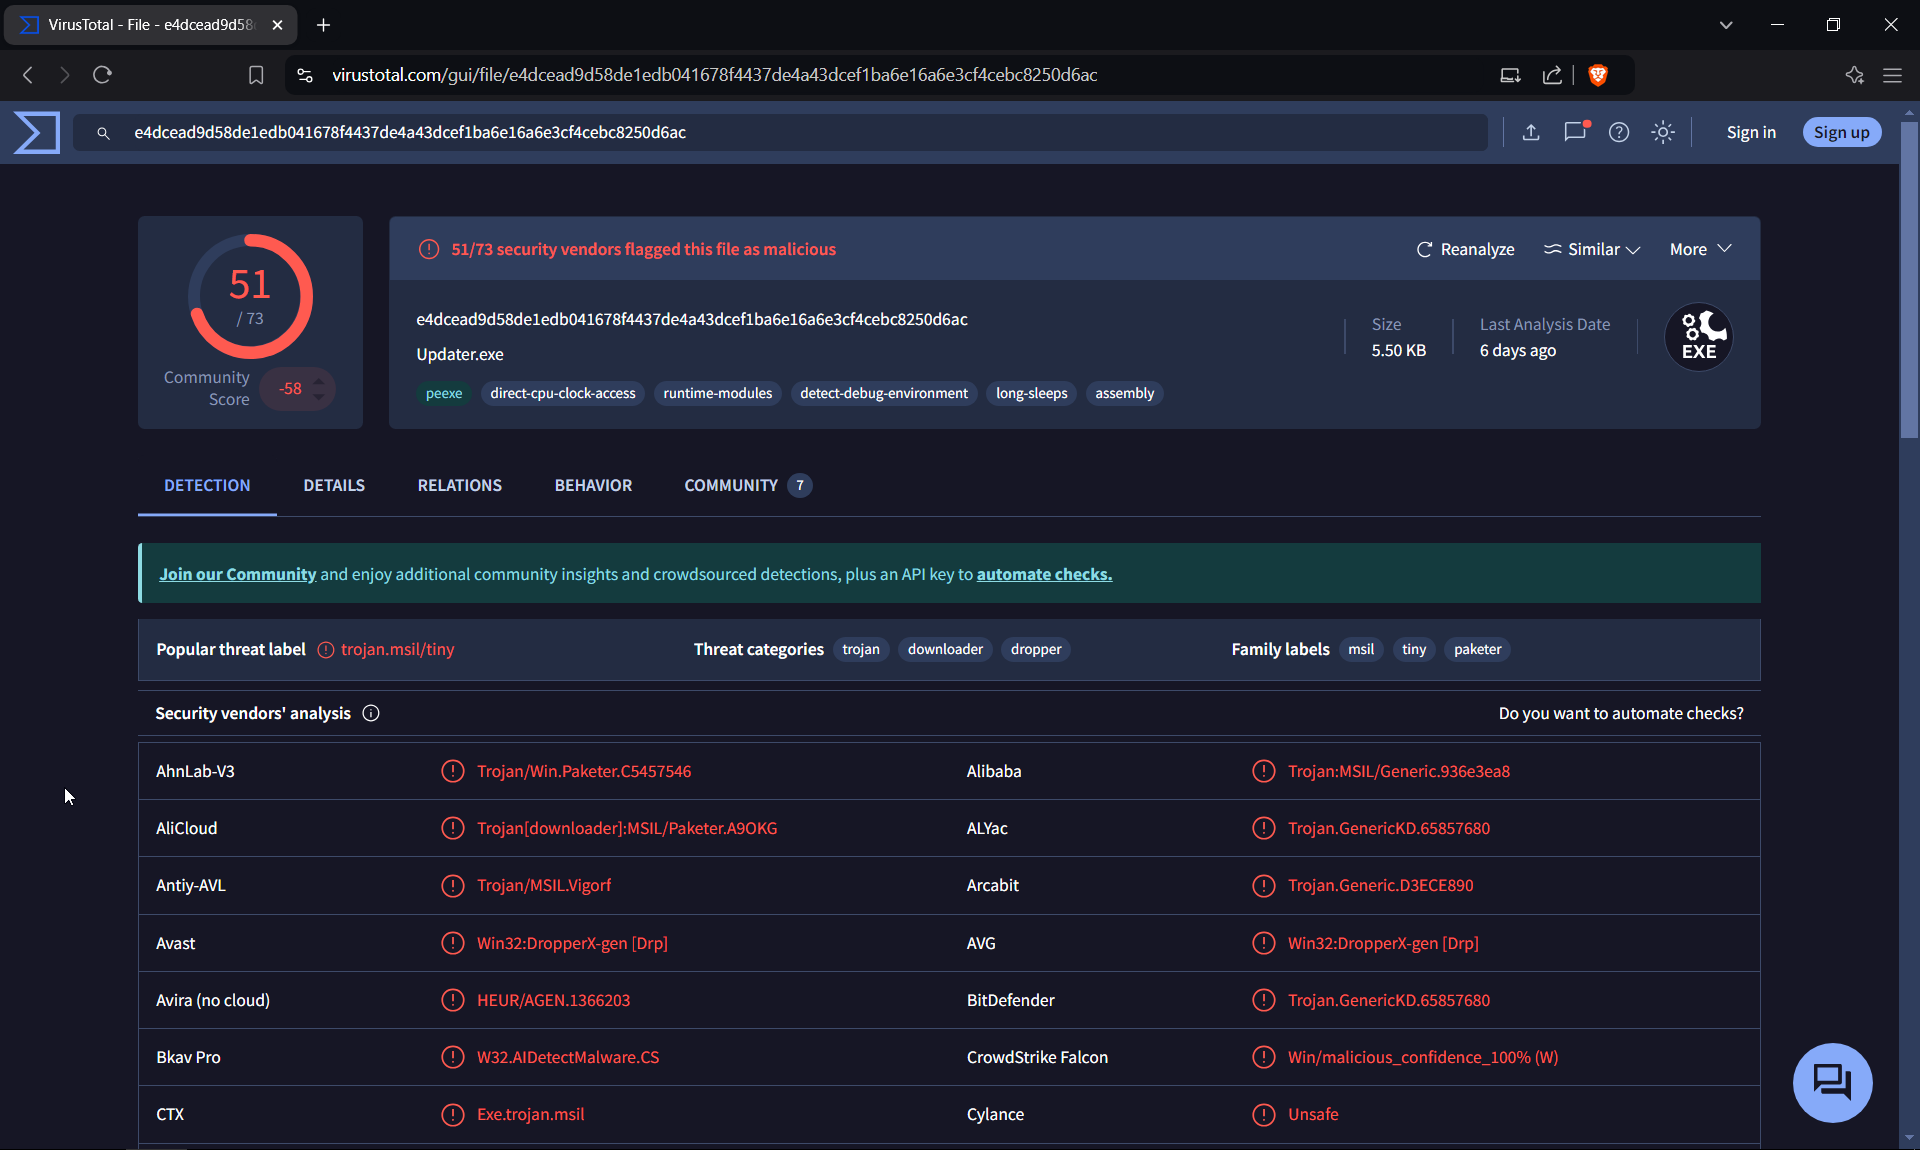Upvote the community score
1920x1150 pixels.
click(x=319, y=380)
